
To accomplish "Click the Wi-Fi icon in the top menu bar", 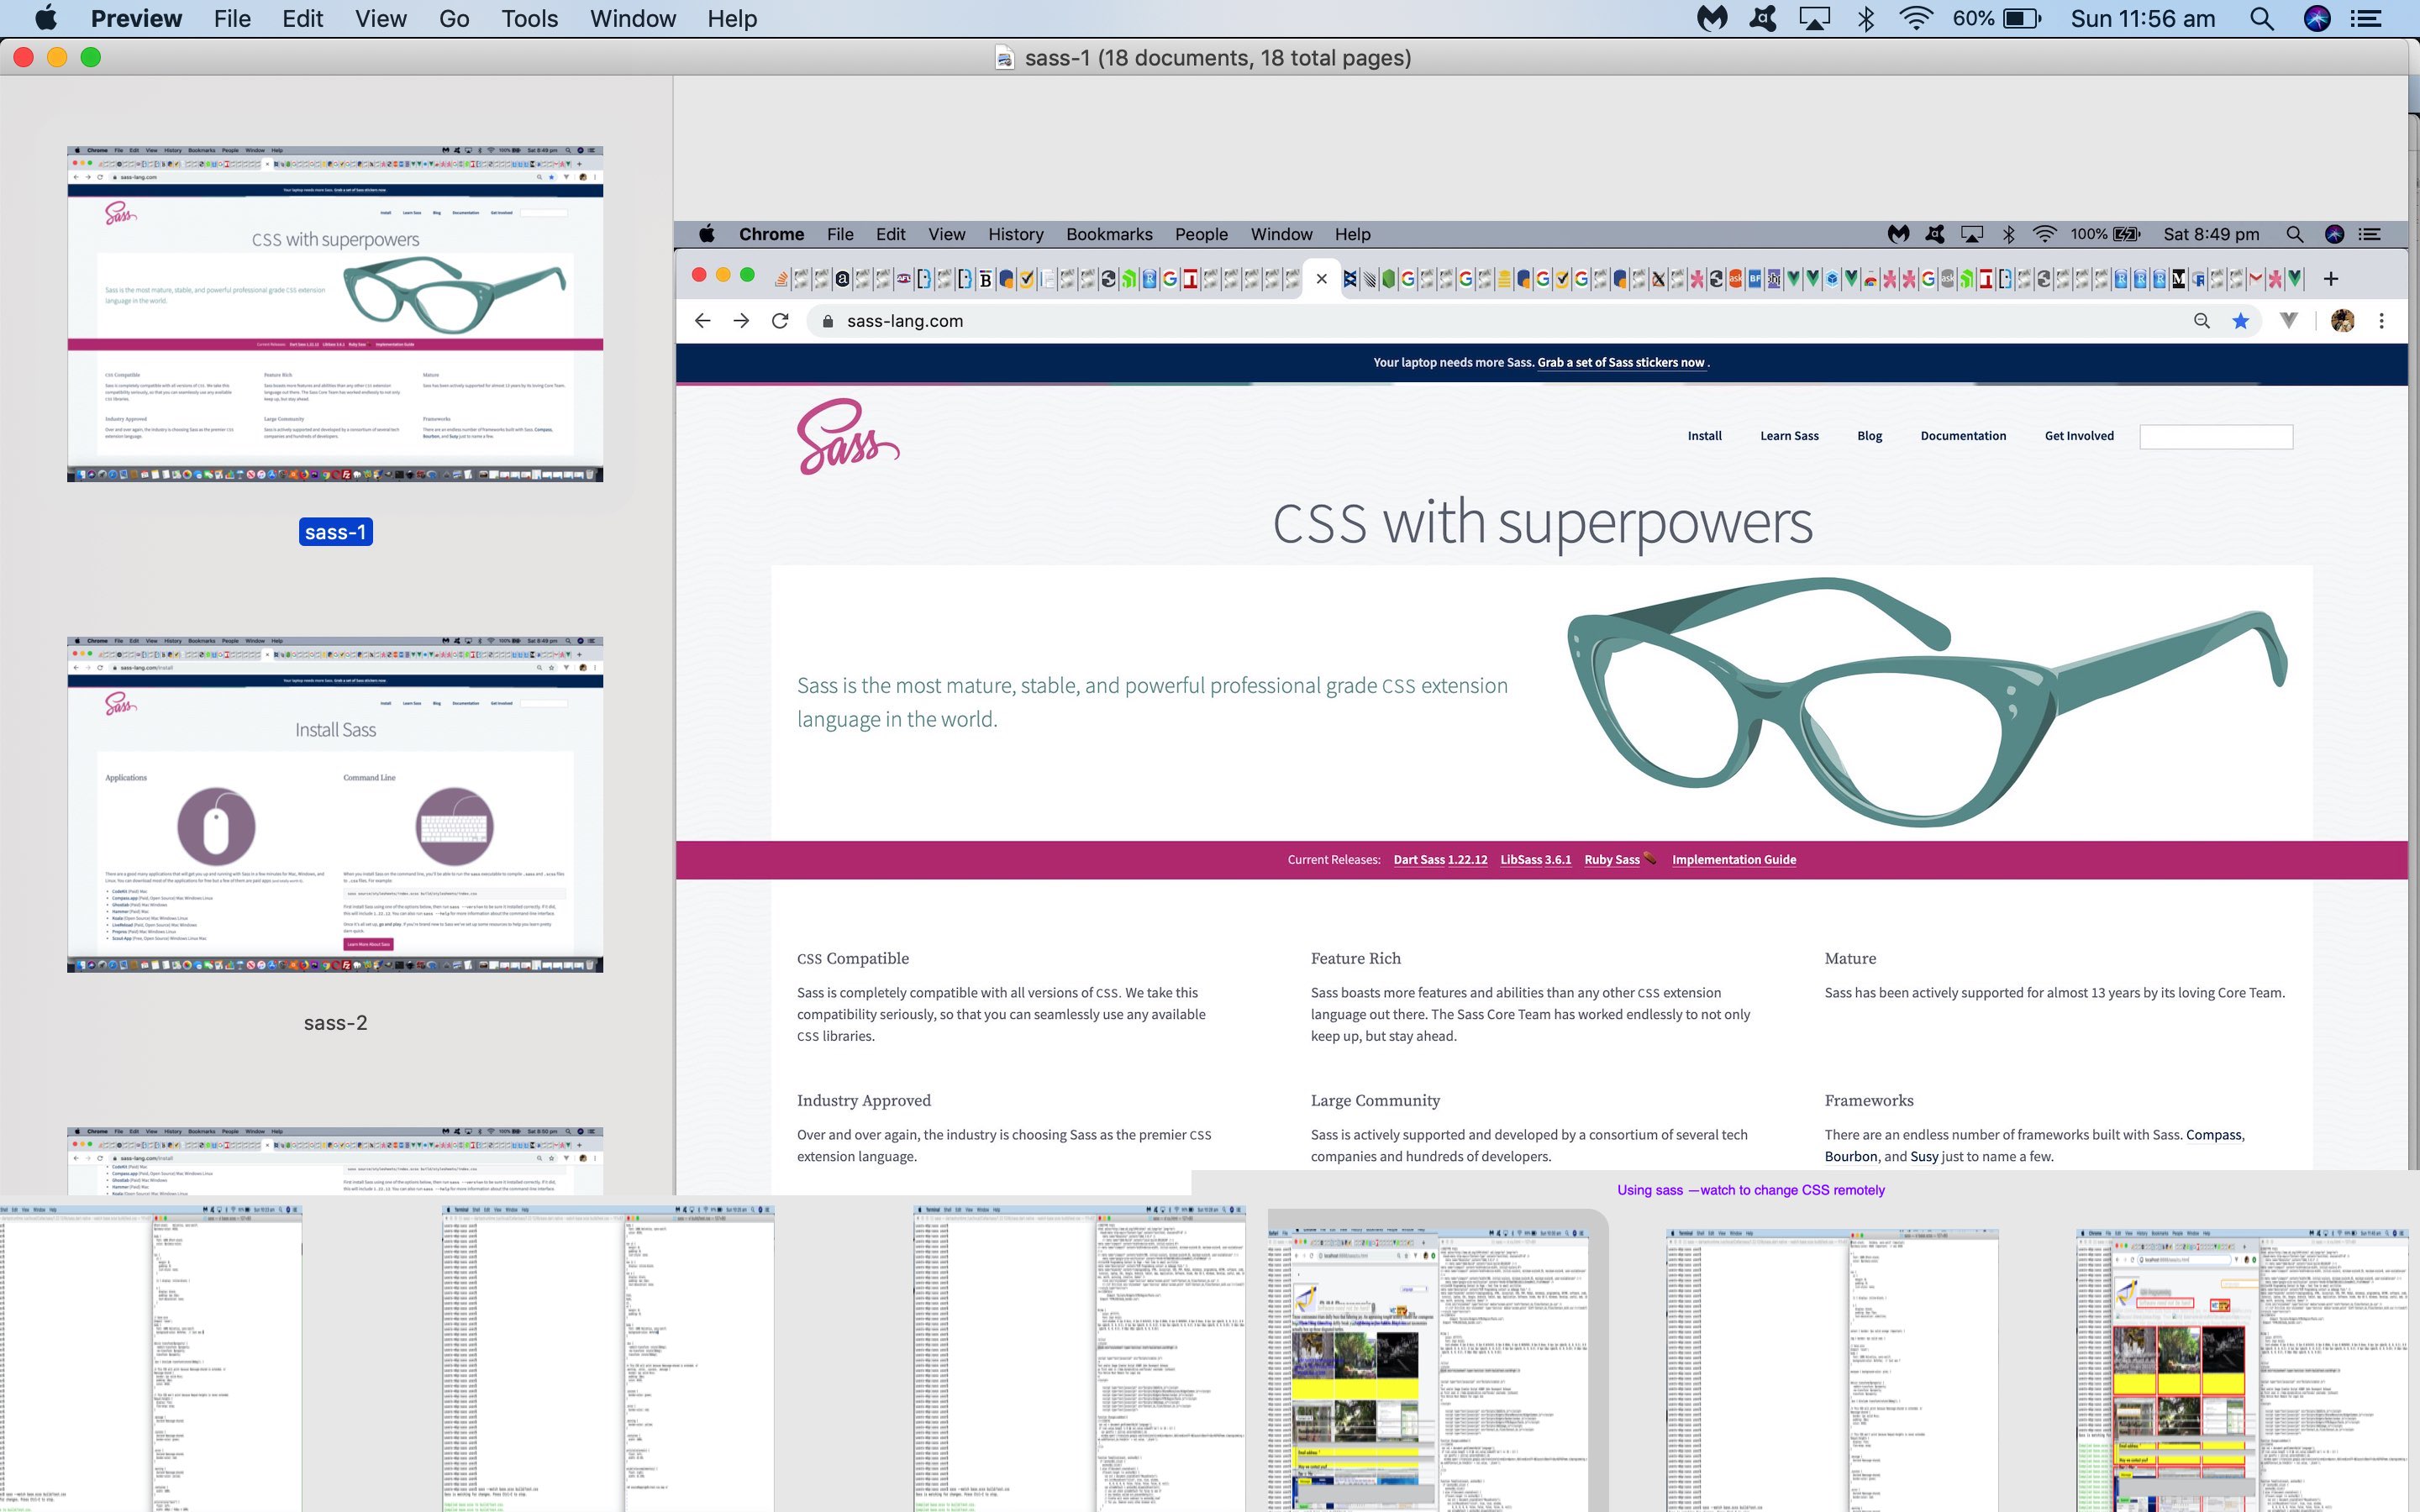I will tap(1916, 18).
